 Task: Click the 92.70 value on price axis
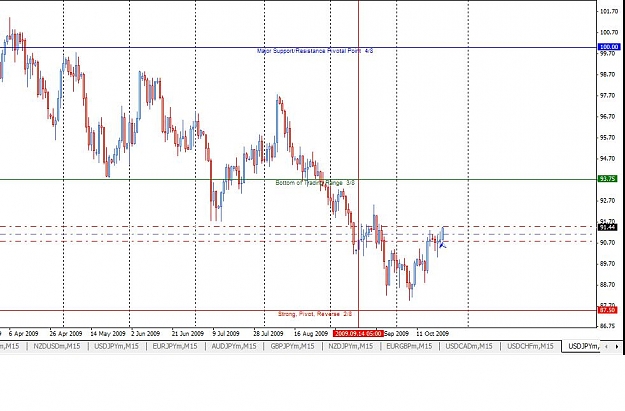[x=608, y=201]
